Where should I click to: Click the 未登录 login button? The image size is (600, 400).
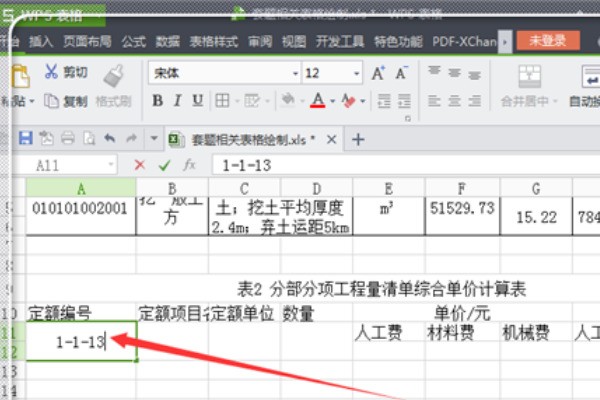coord(548,41)
